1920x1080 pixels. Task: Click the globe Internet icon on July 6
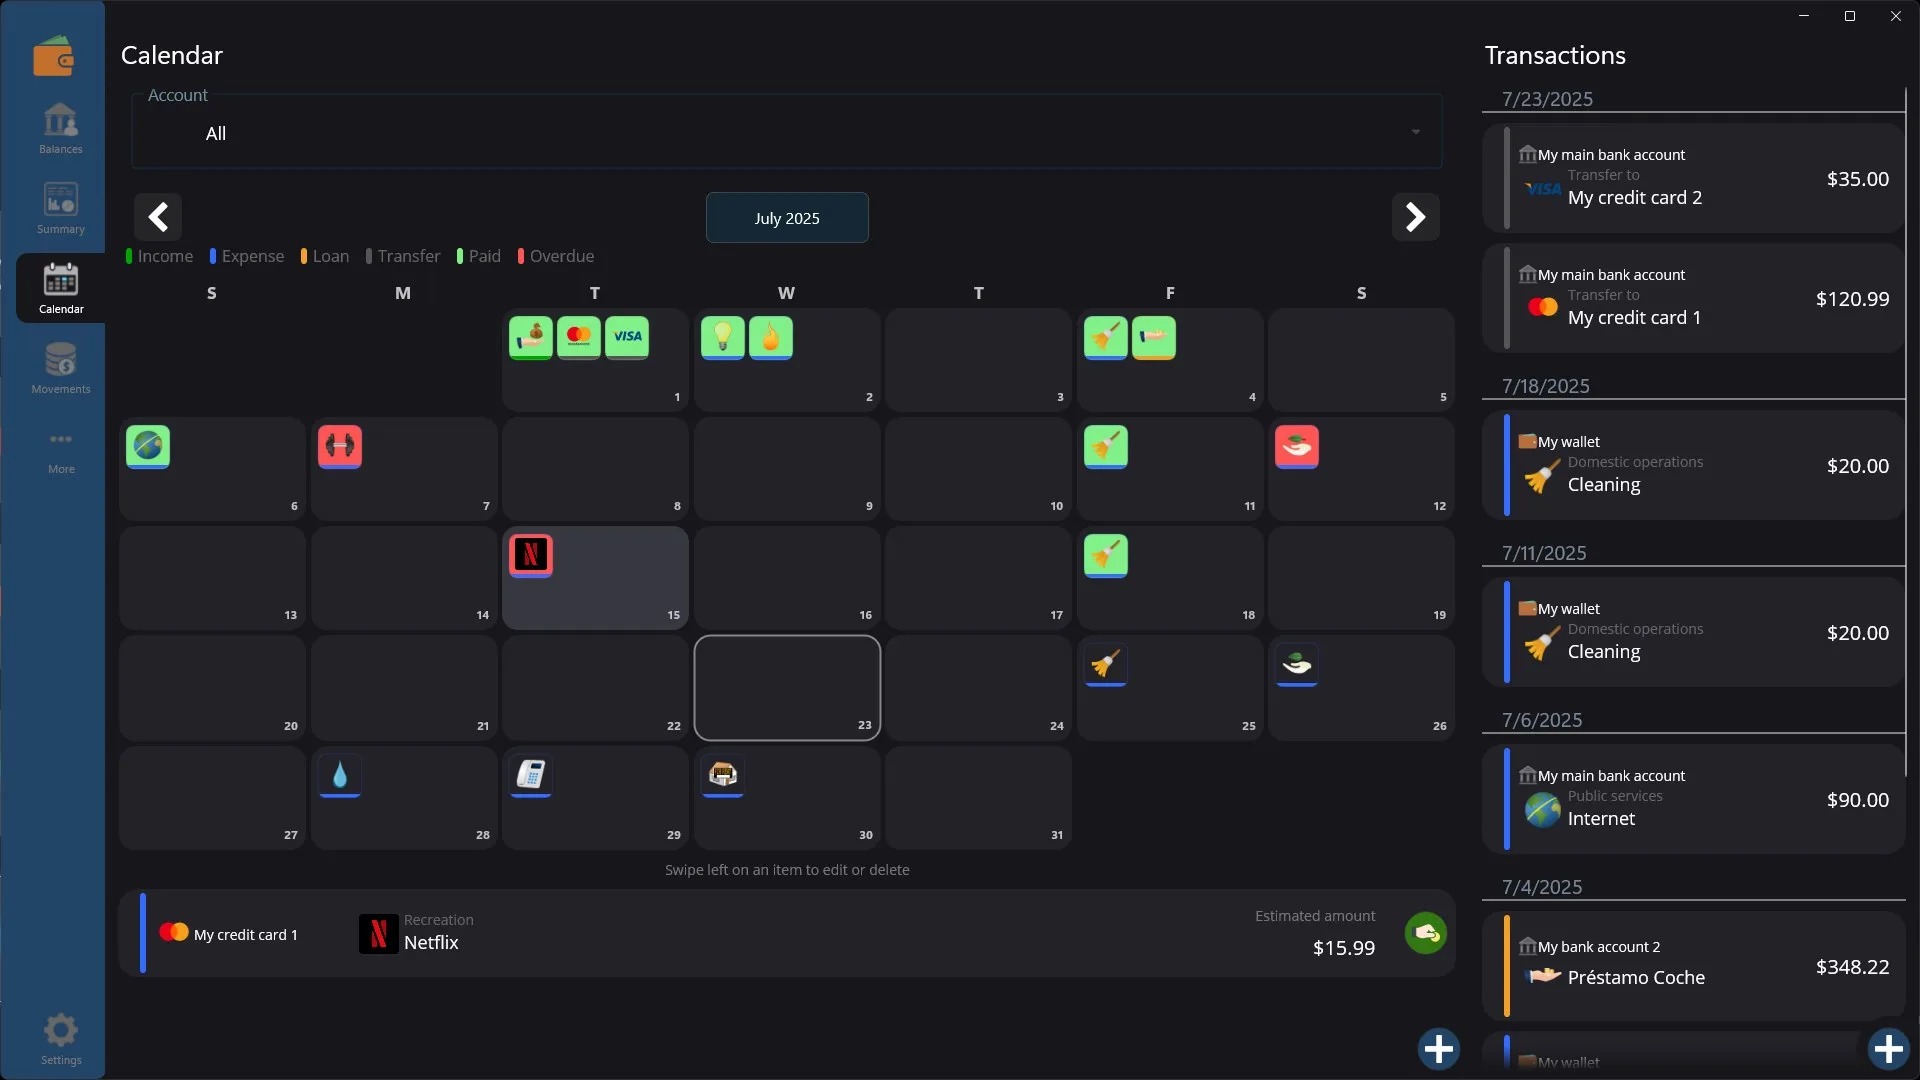148,446
